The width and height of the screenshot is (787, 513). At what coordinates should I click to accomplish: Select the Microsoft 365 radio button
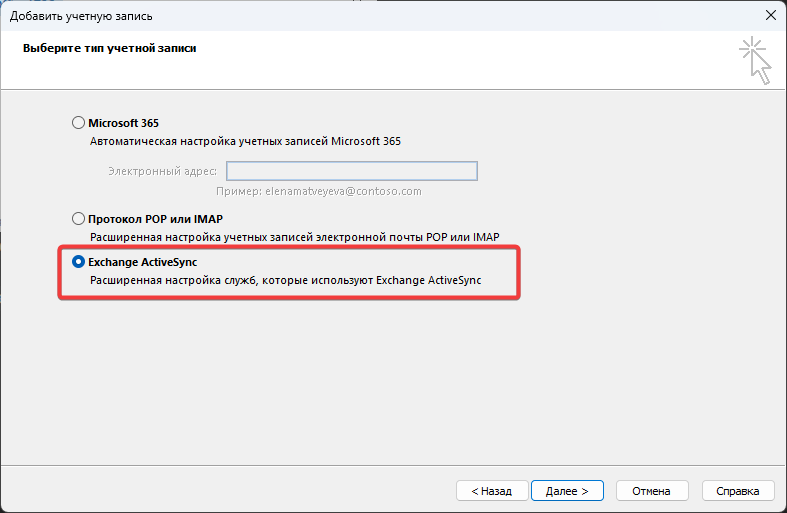coord(79,123)
